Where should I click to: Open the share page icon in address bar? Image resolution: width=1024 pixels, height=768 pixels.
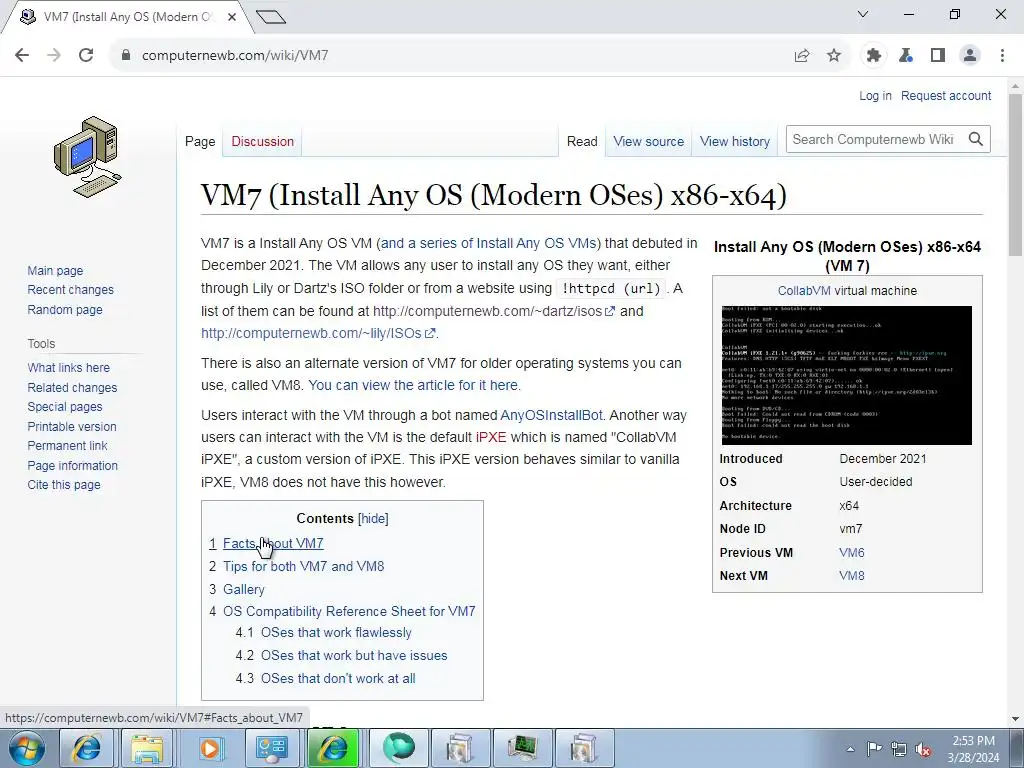click(802, 56)
